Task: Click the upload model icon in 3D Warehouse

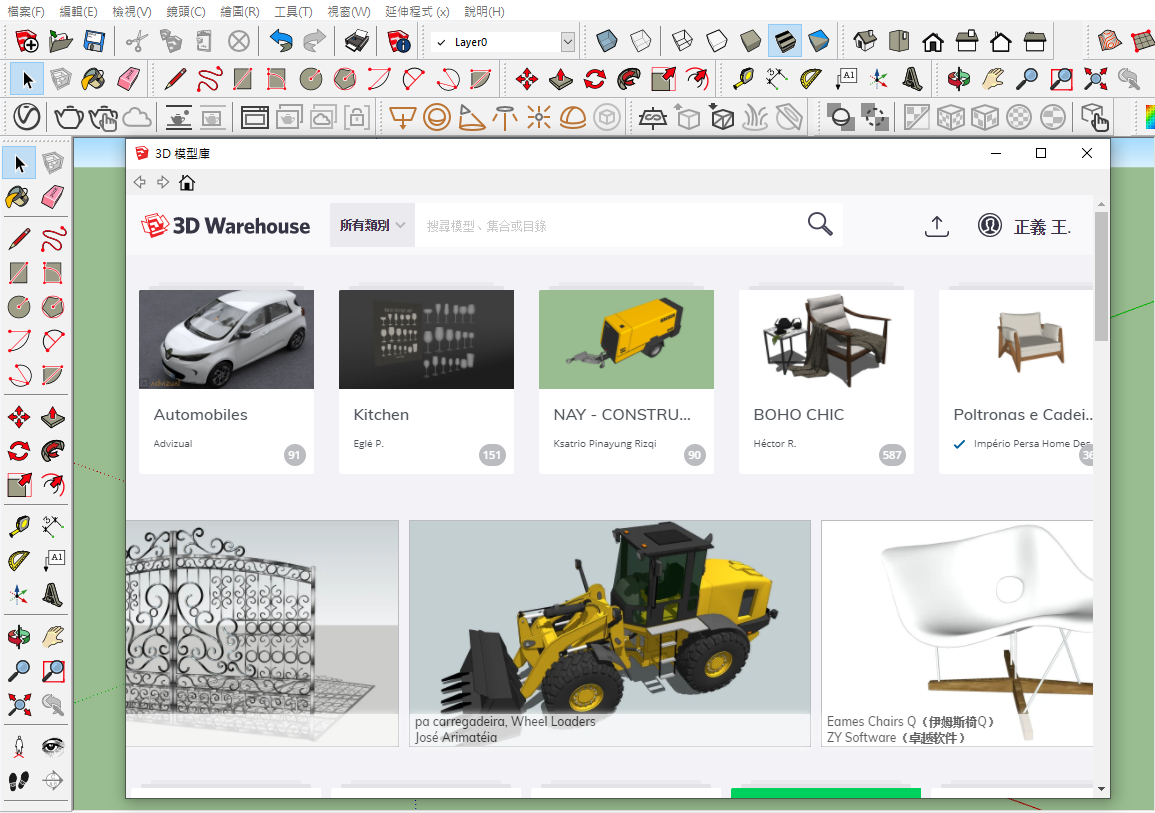Action: pyautogui.click(x=936, y=225)
